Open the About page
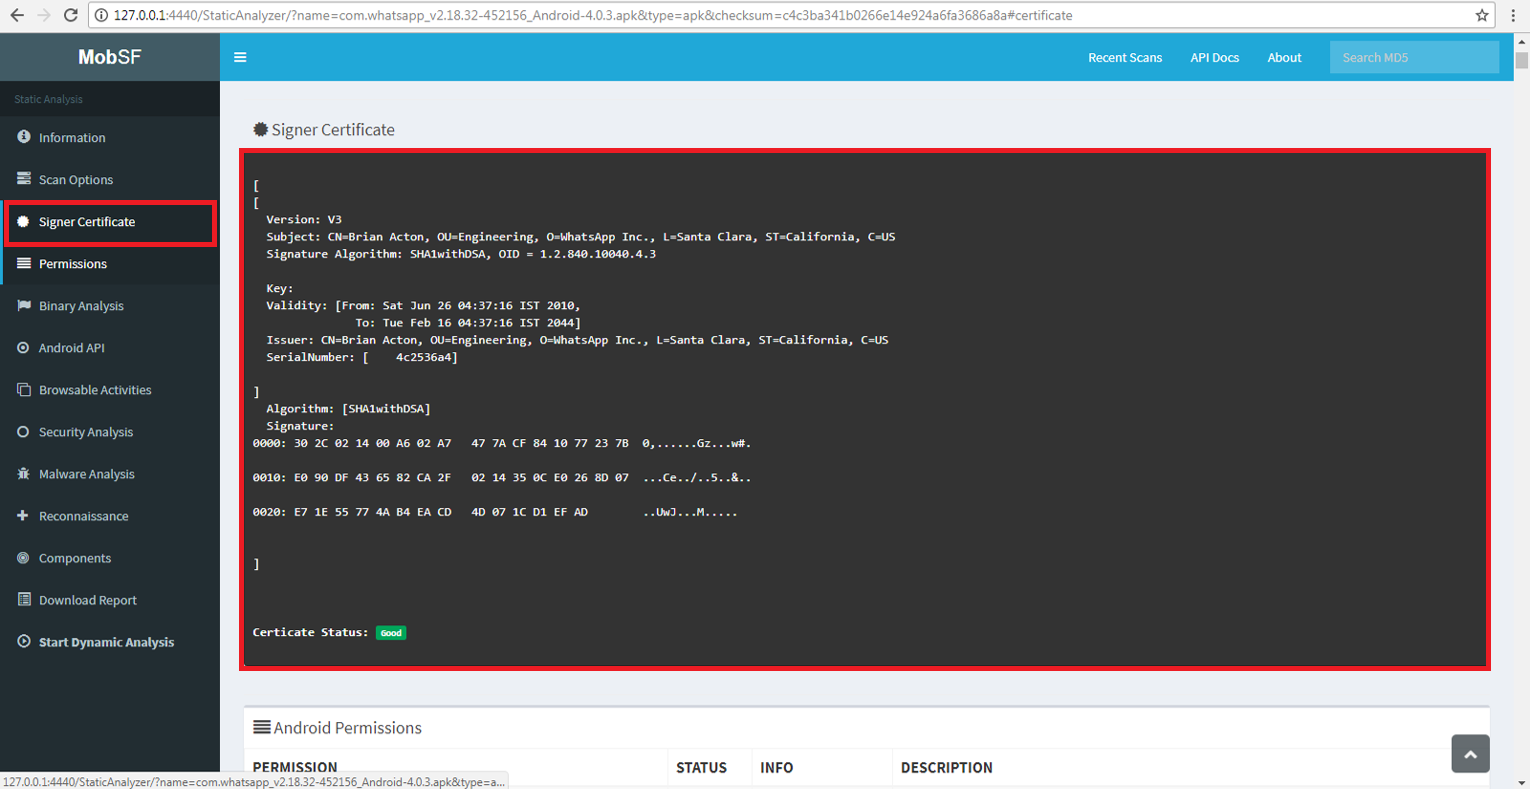Viewport: 1530px width, 789px height. click(1284, 57)
